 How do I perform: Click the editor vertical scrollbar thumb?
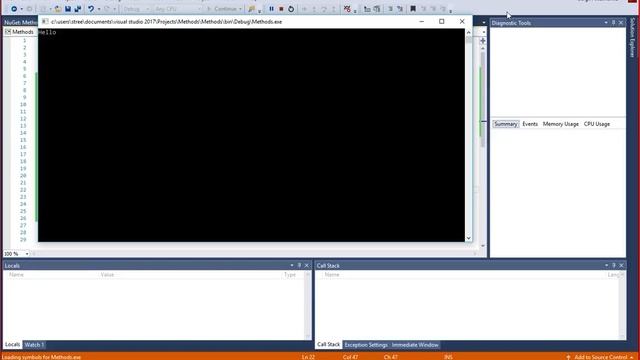point(483,100)
